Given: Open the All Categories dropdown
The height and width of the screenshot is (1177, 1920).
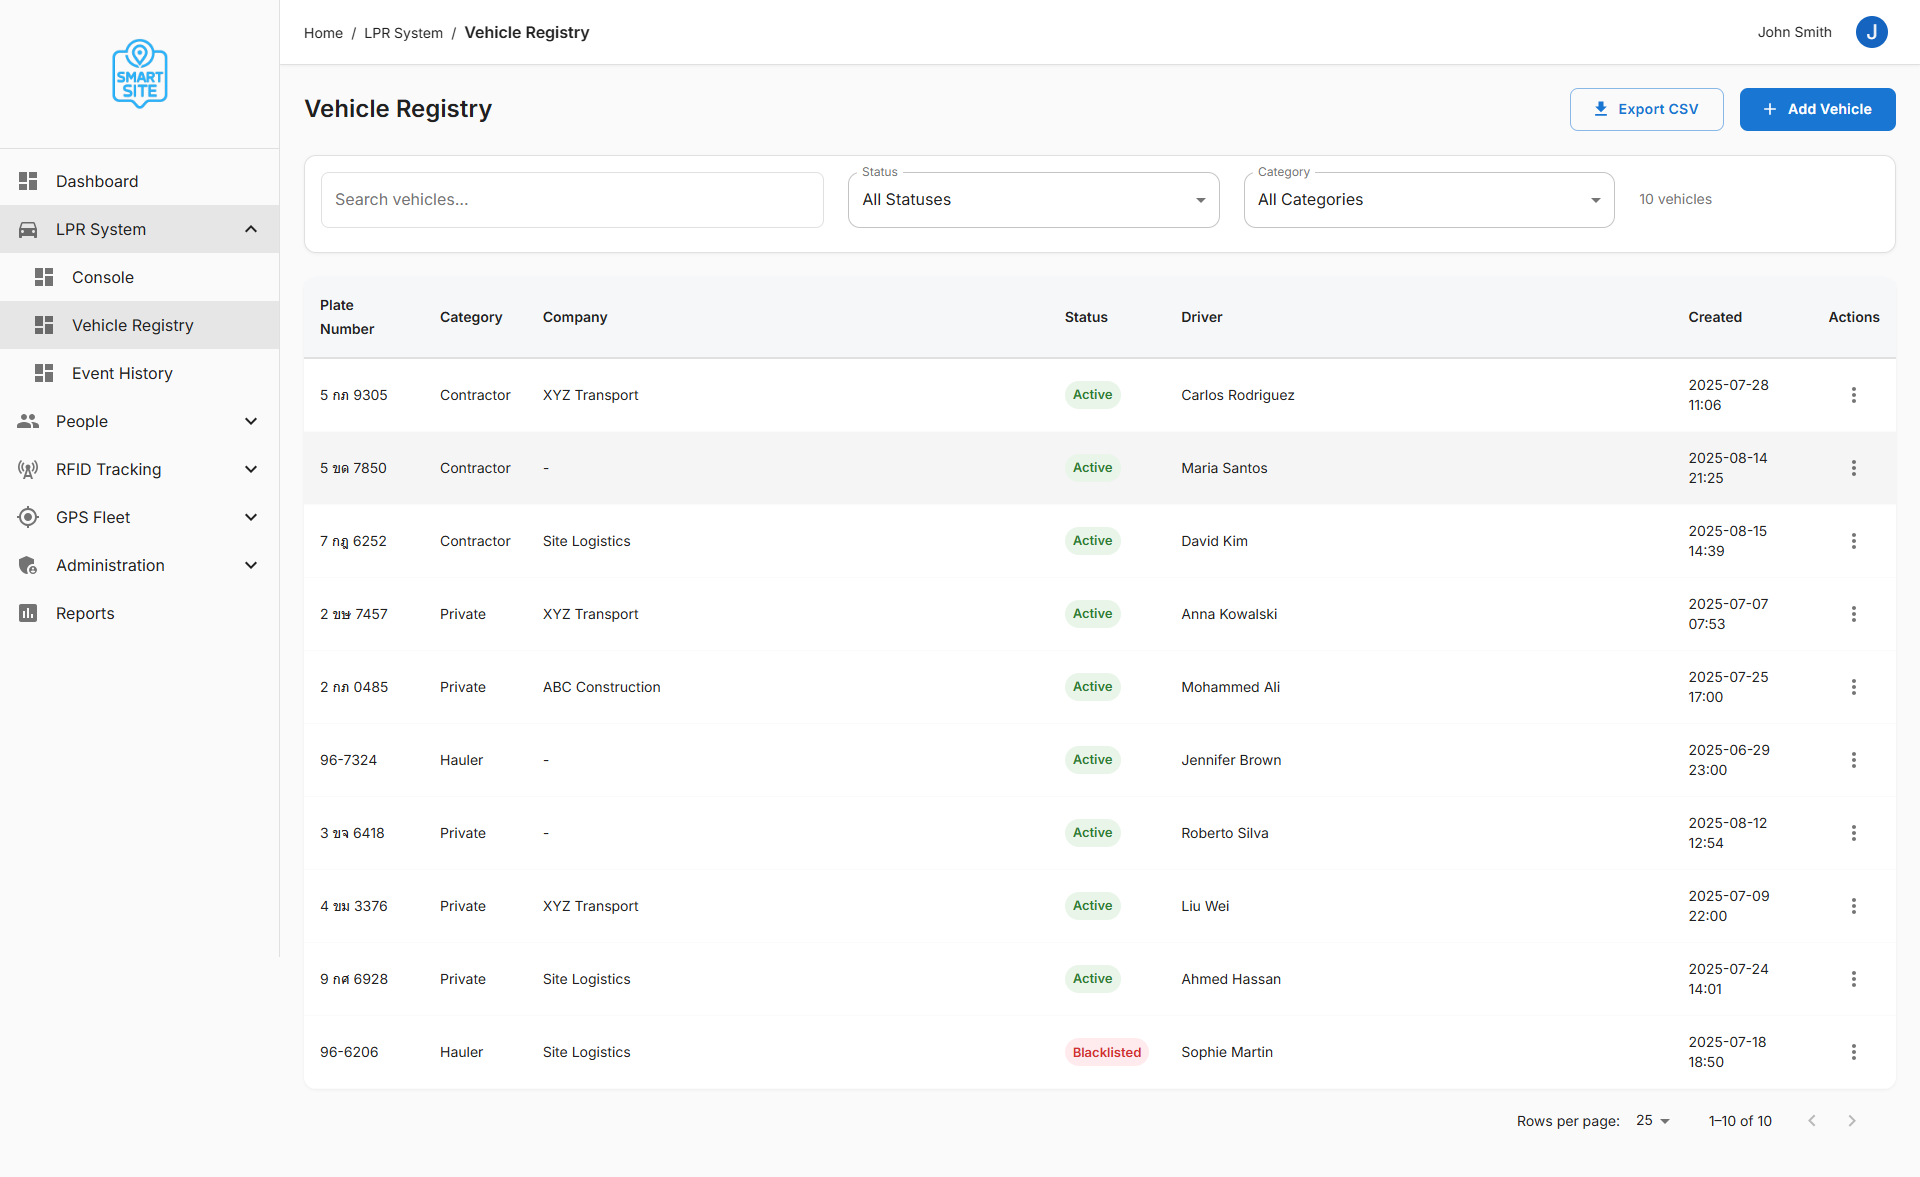Looking at the screenshot, I should coord(1428,200).
